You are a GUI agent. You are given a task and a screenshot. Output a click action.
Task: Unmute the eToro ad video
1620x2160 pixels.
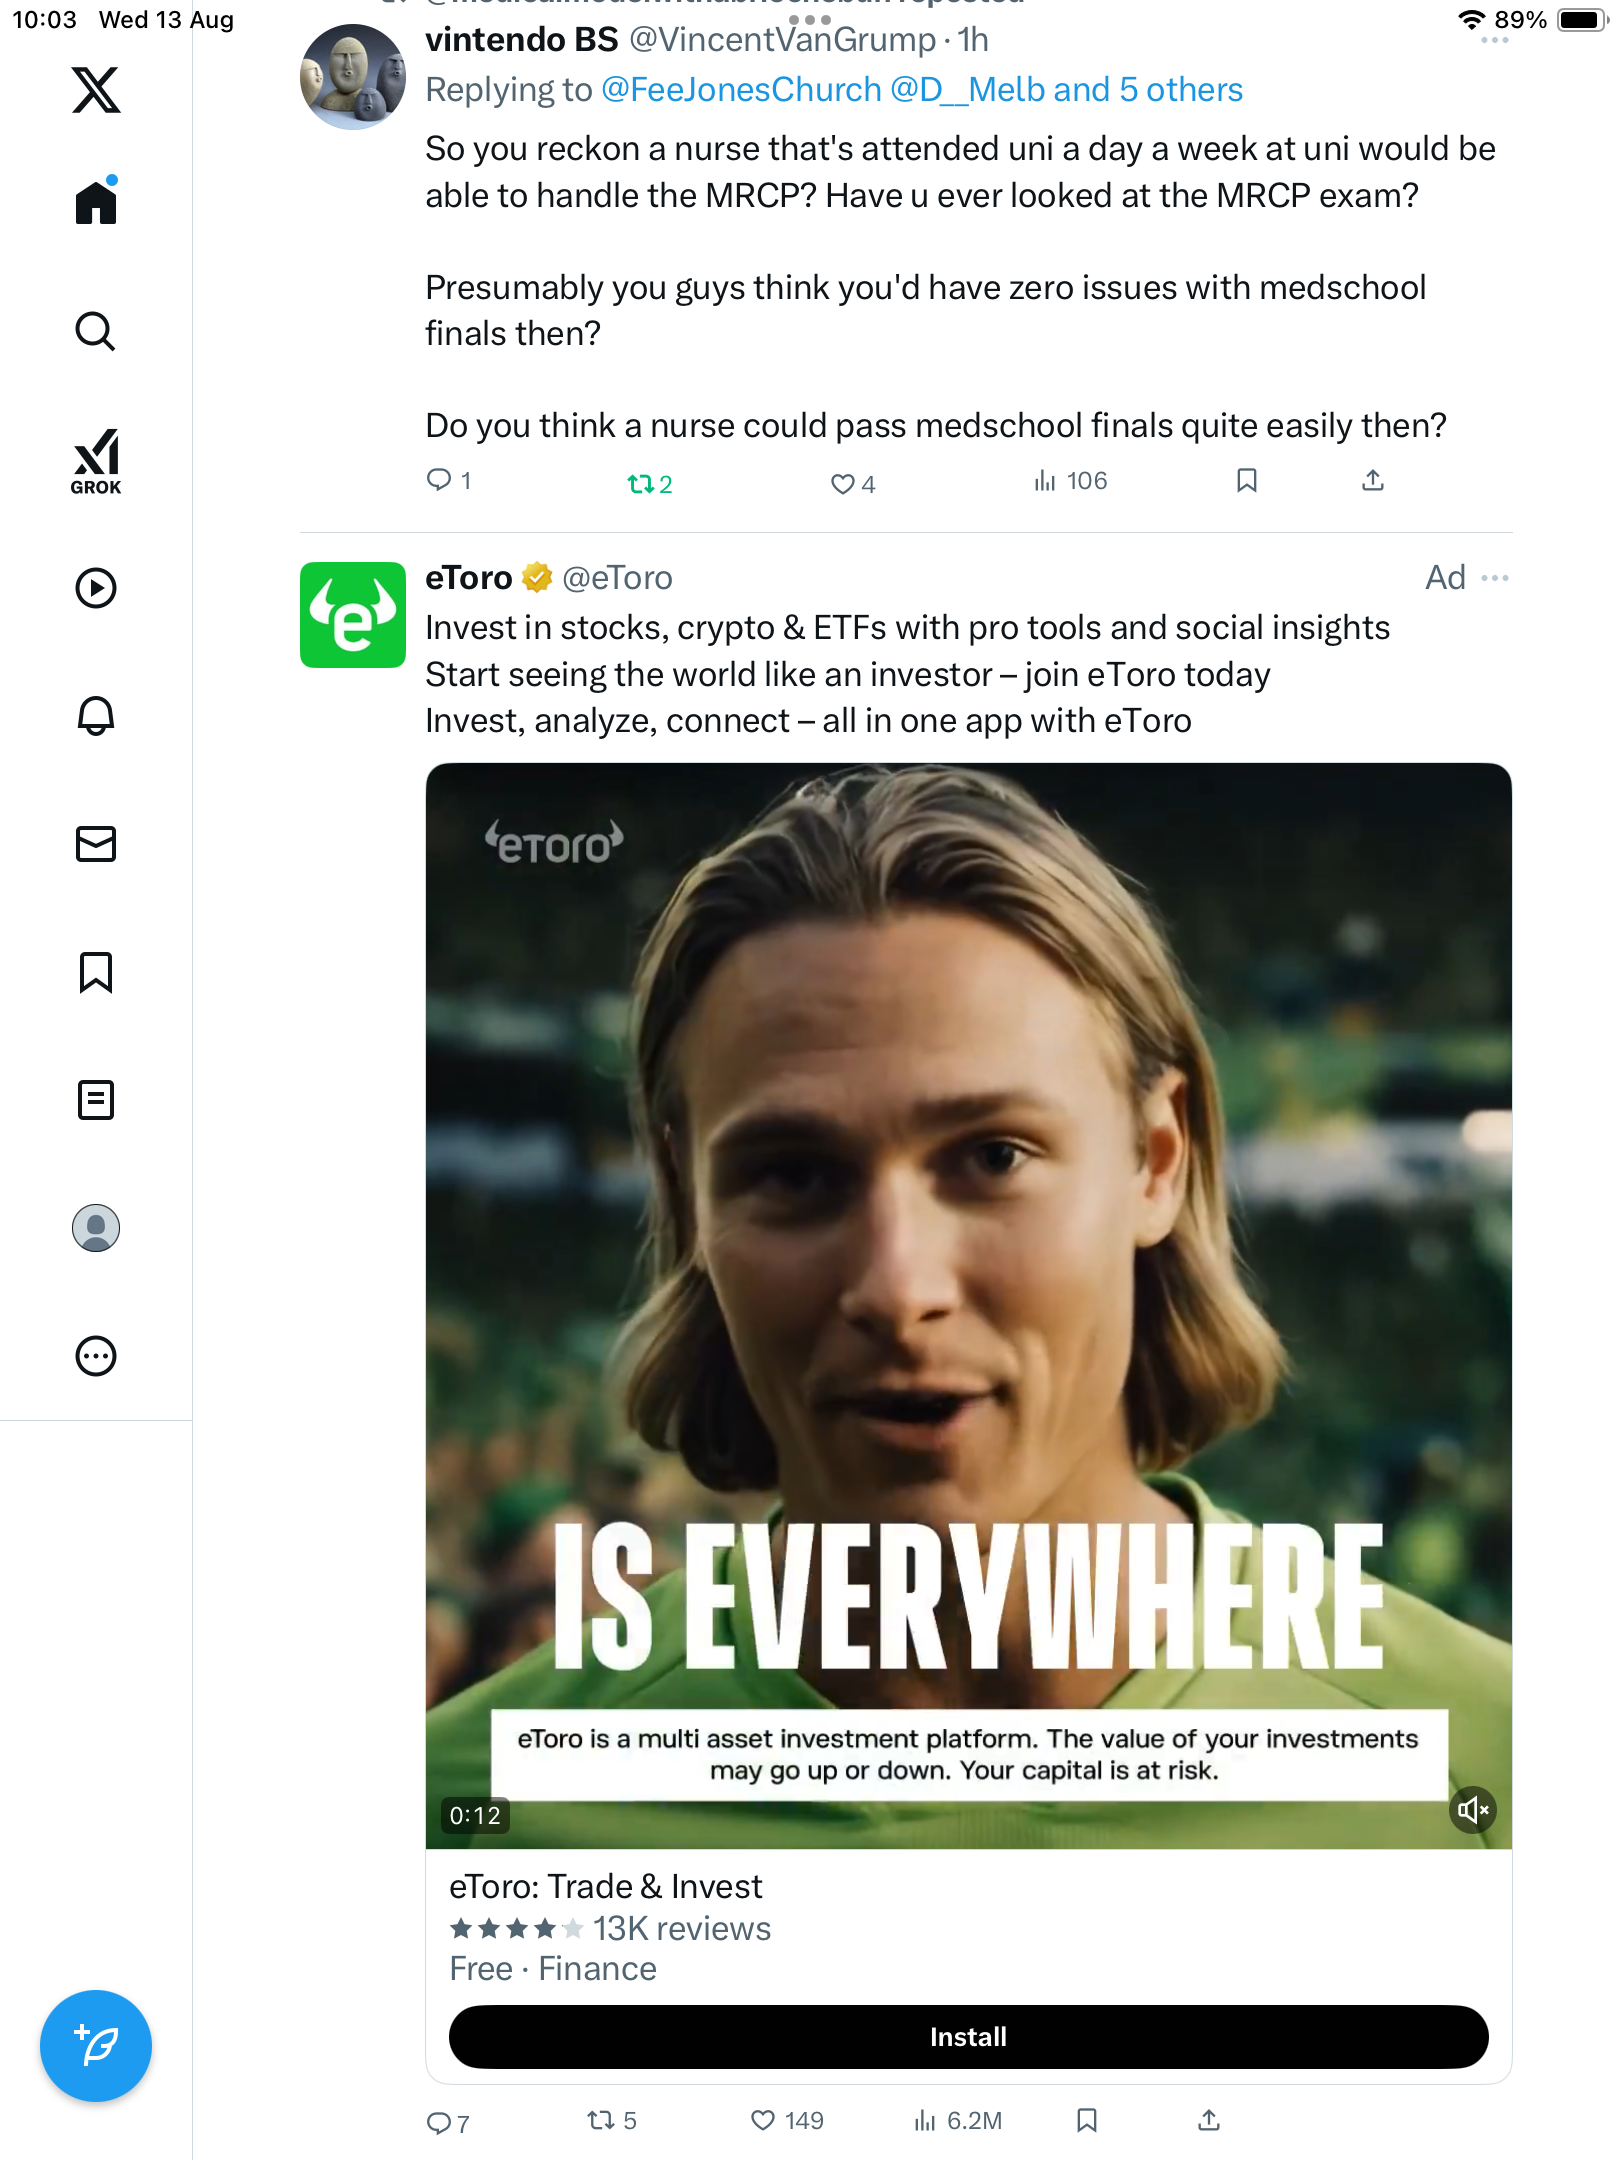pyautogui.click(x=1472, y=1810)
